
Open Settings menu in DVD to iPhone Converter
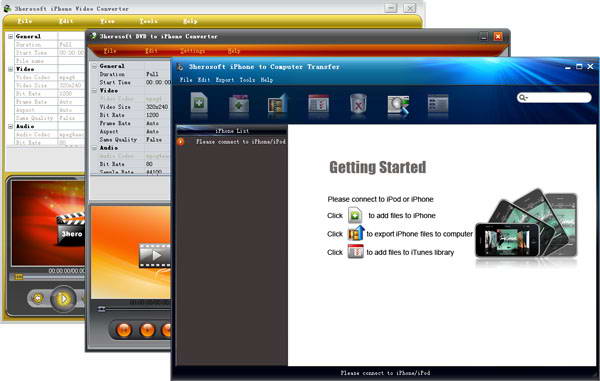192,50
